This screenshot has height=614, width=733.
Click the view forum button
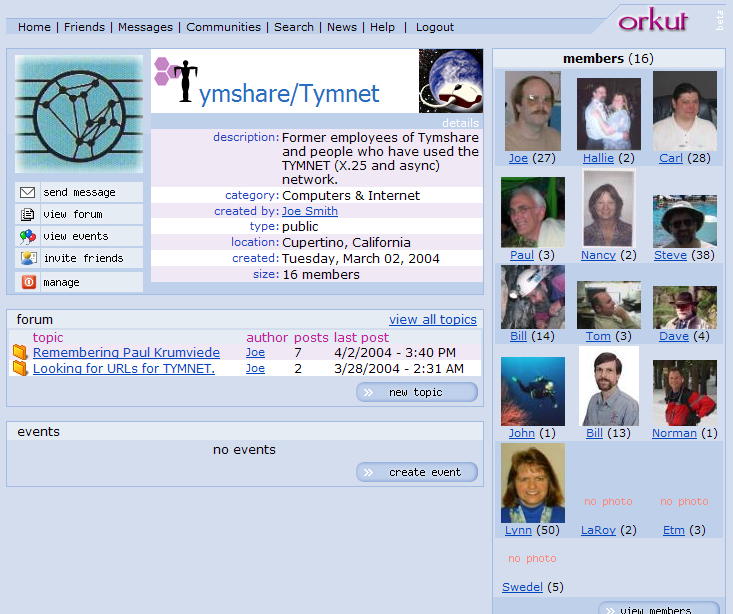click(79, 214)
